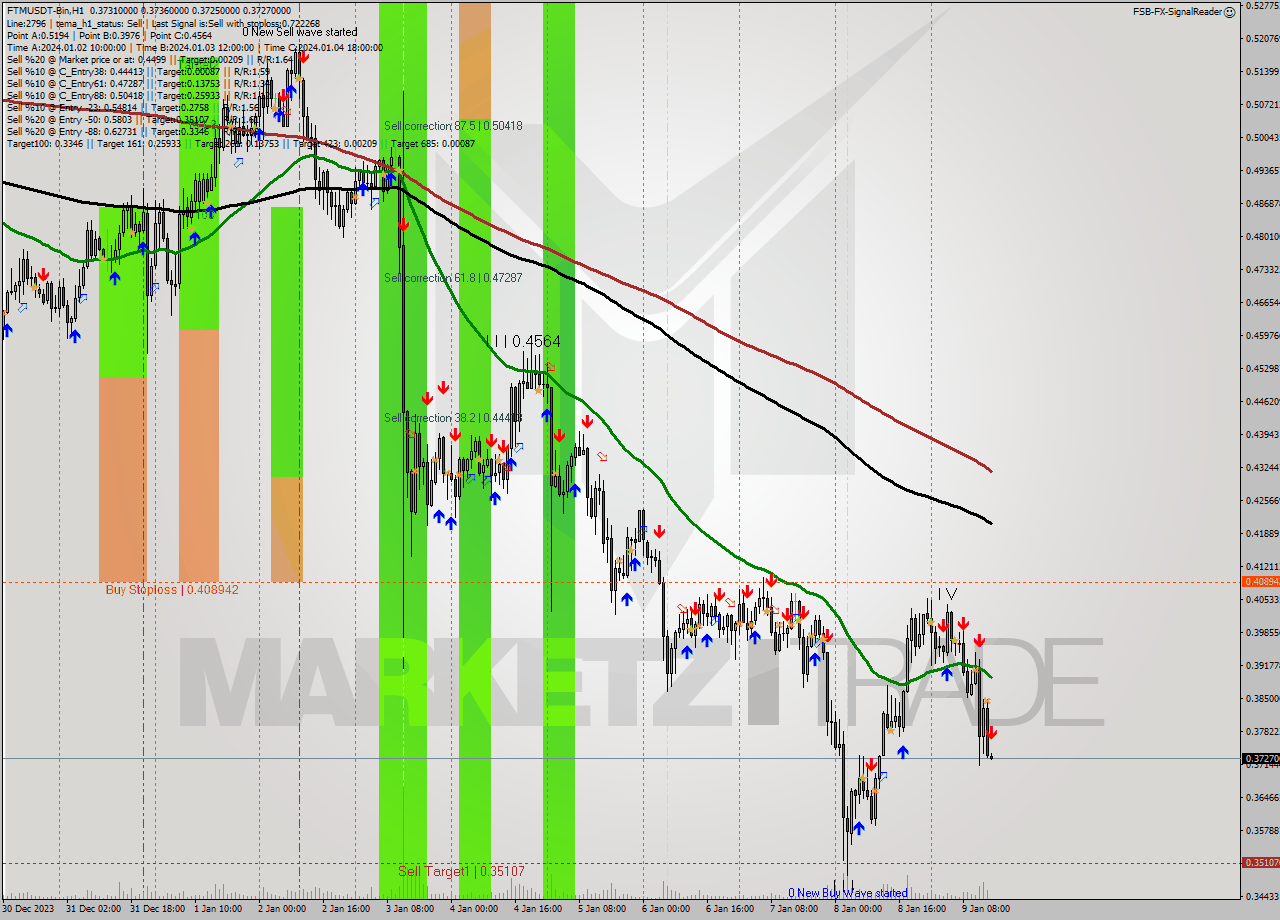Screen dimensions: 1280x920
Task: Click the '0 New Buy Wave started' text
Action: point(848,893)
